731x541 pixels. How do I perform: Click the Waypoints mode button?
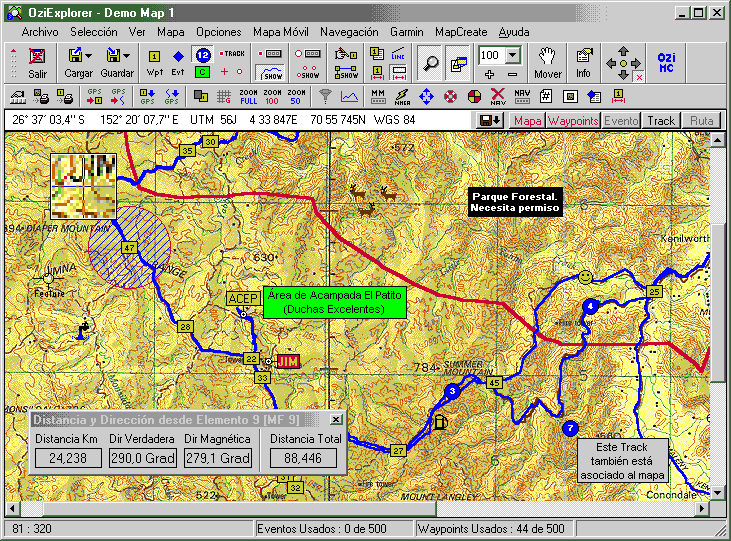[573, 121]
